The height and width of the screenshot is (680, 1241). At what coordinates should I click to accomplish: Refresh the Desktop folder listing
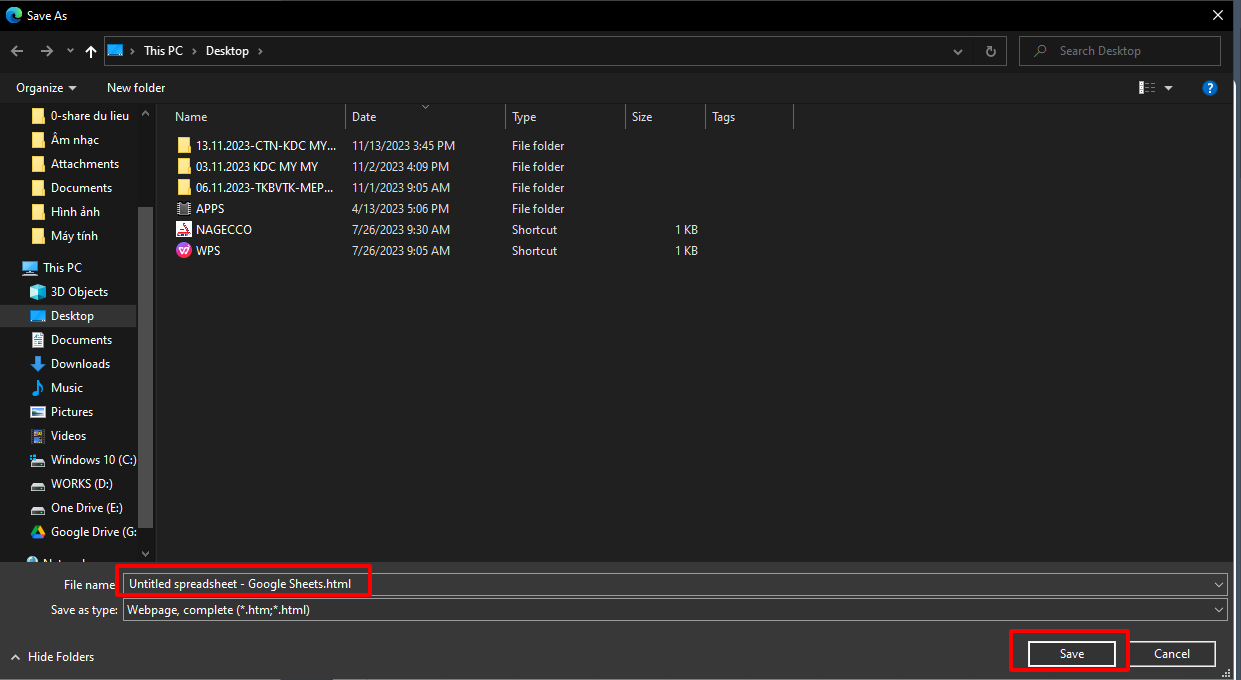click(990, 51)
